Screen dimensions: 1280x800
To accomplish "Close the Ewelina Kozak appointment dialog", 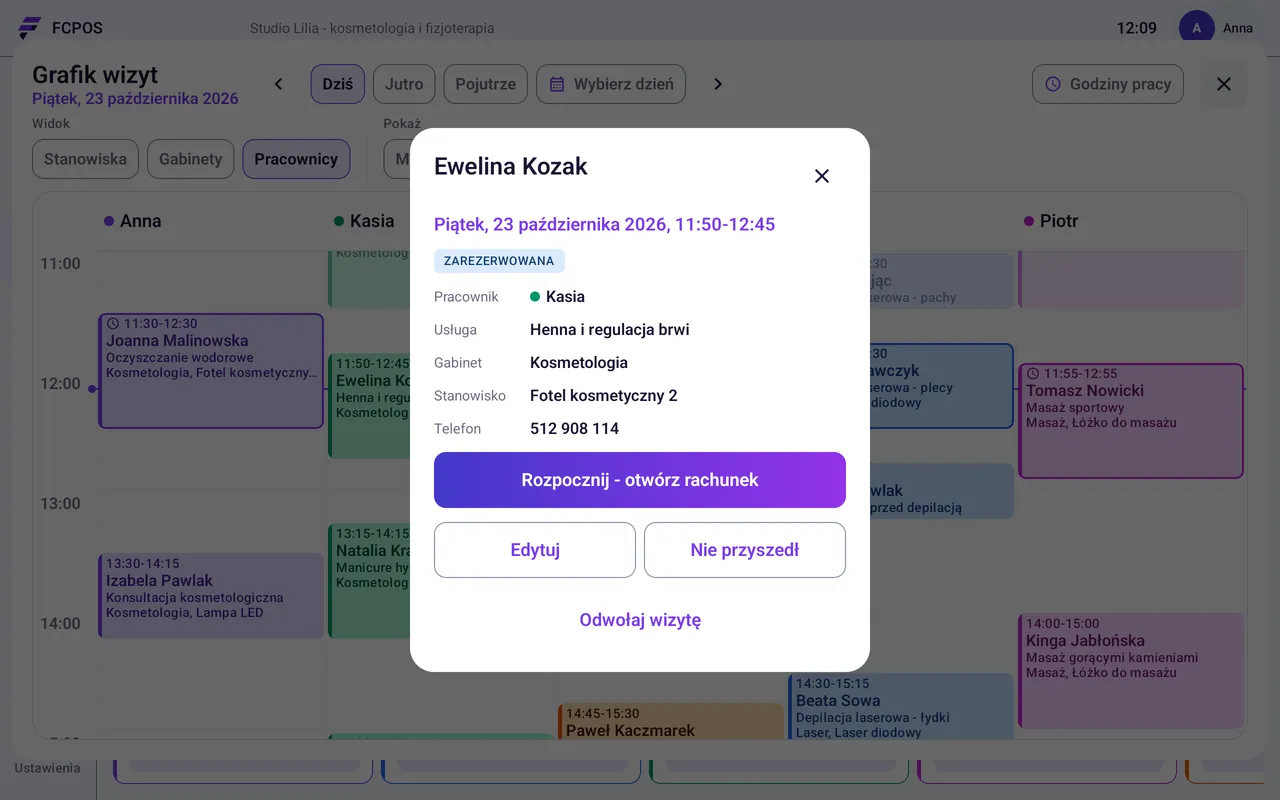I will pyautogui.click(x=822, y=176).
